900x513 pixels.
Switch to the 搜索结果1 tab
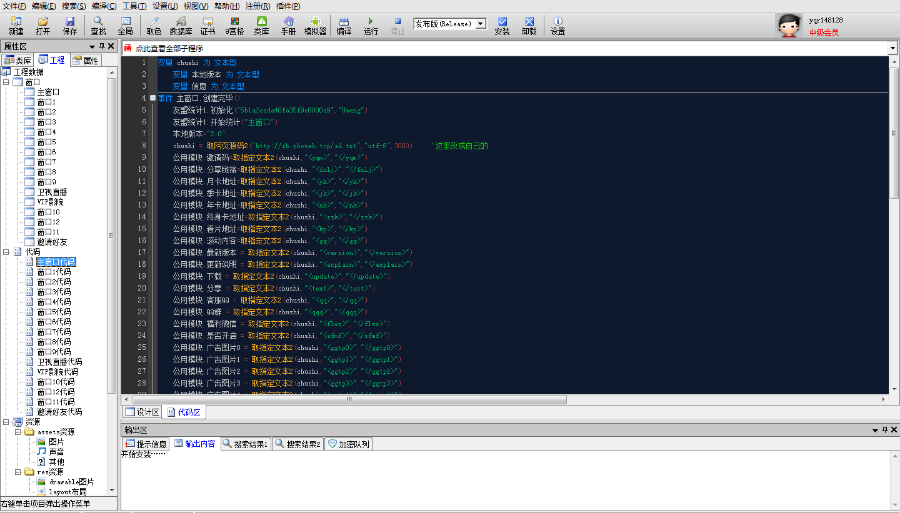(245, 444)
